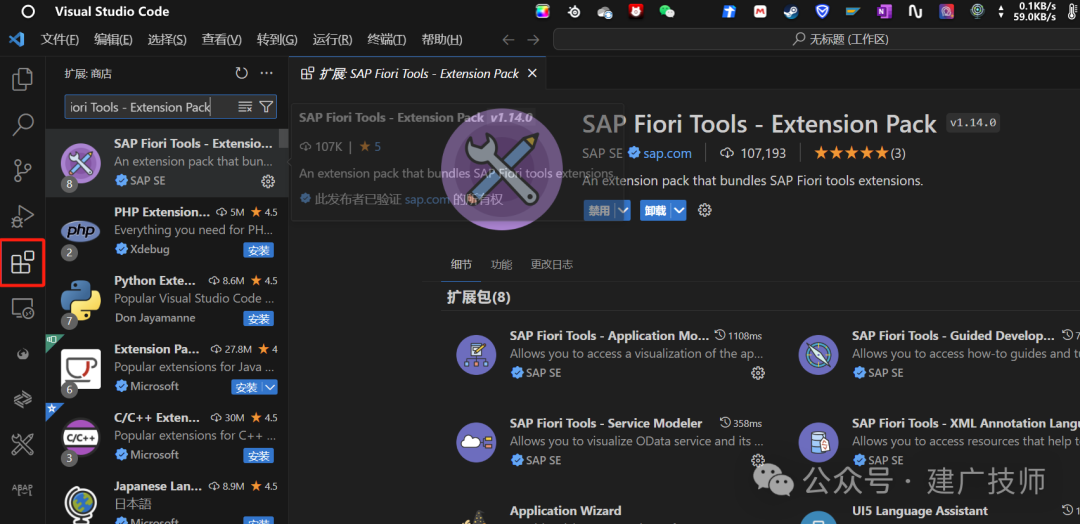Switch to the 功能 tab
Screen dimensions: 1080x524
click(x=501, y=264)
